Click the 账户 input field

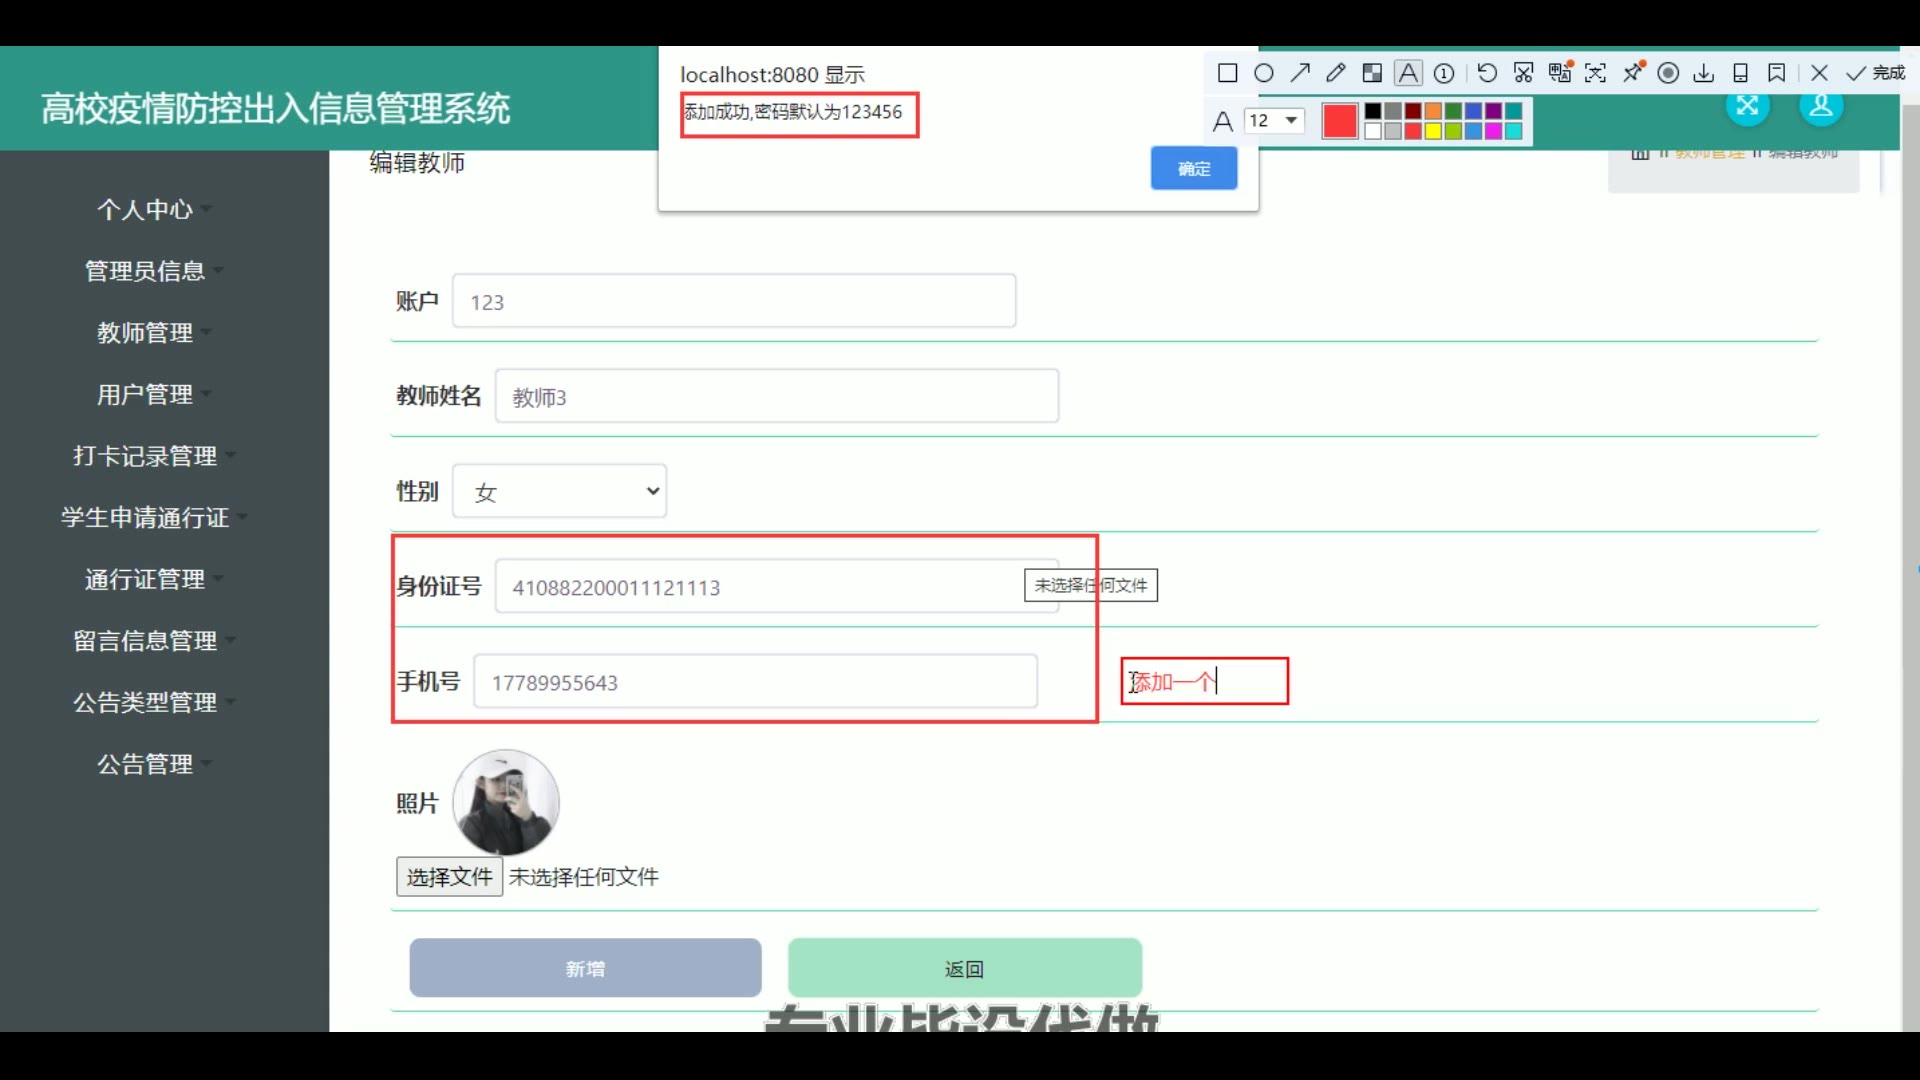coord(734,301)
